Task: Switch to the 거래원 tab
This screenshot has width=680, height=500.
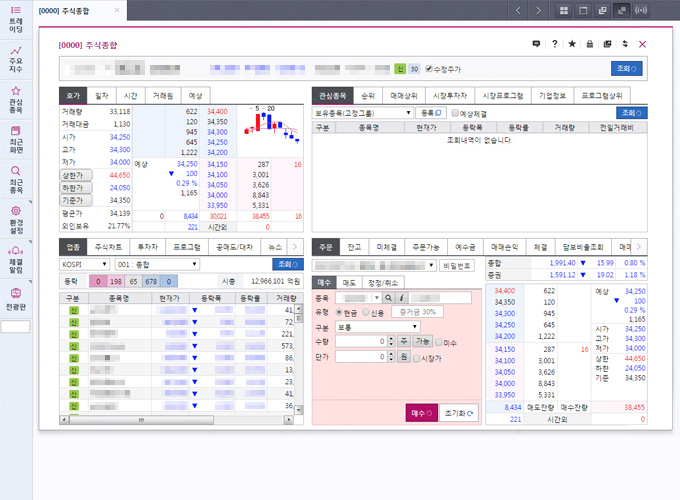Action: (163, 96)
